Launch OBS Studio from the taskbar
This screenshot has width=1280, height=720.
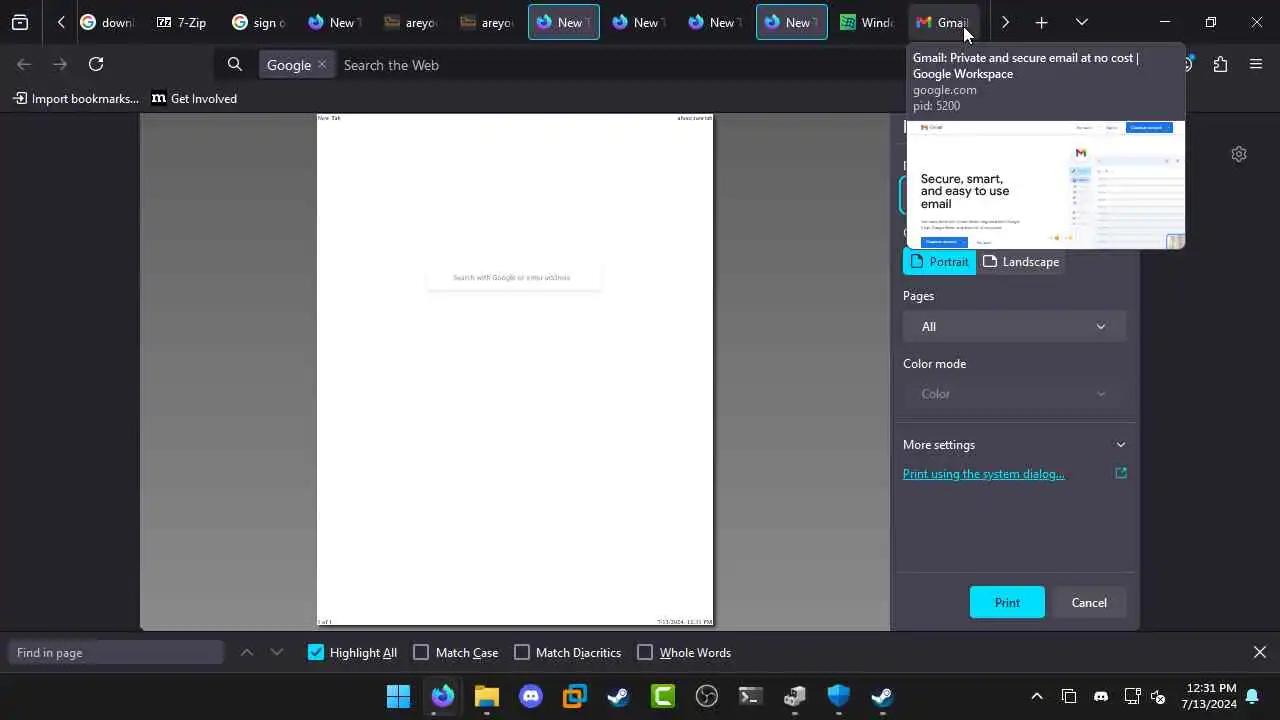[x=707, y=696]
